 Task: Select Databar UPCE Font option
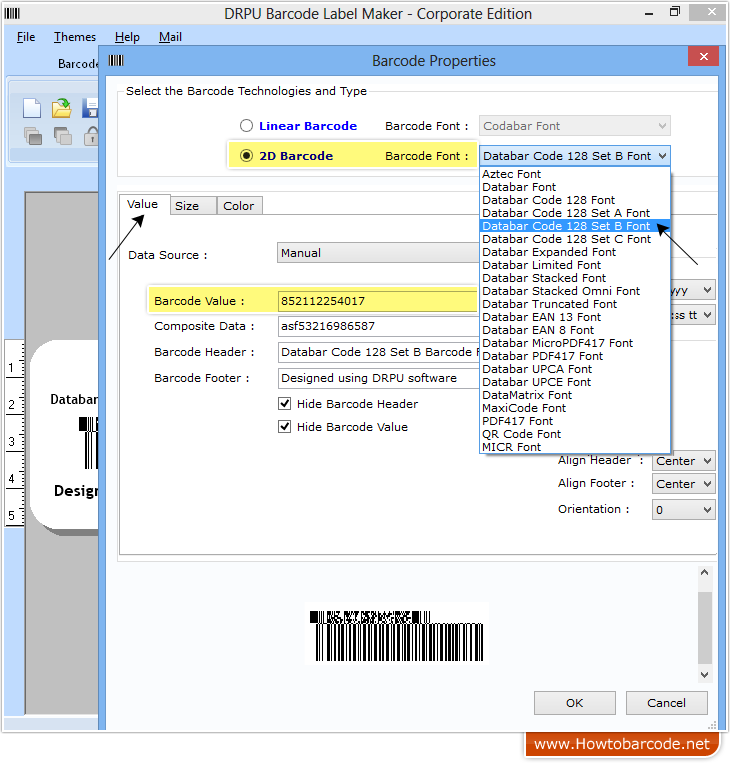[x=574, y=382]
